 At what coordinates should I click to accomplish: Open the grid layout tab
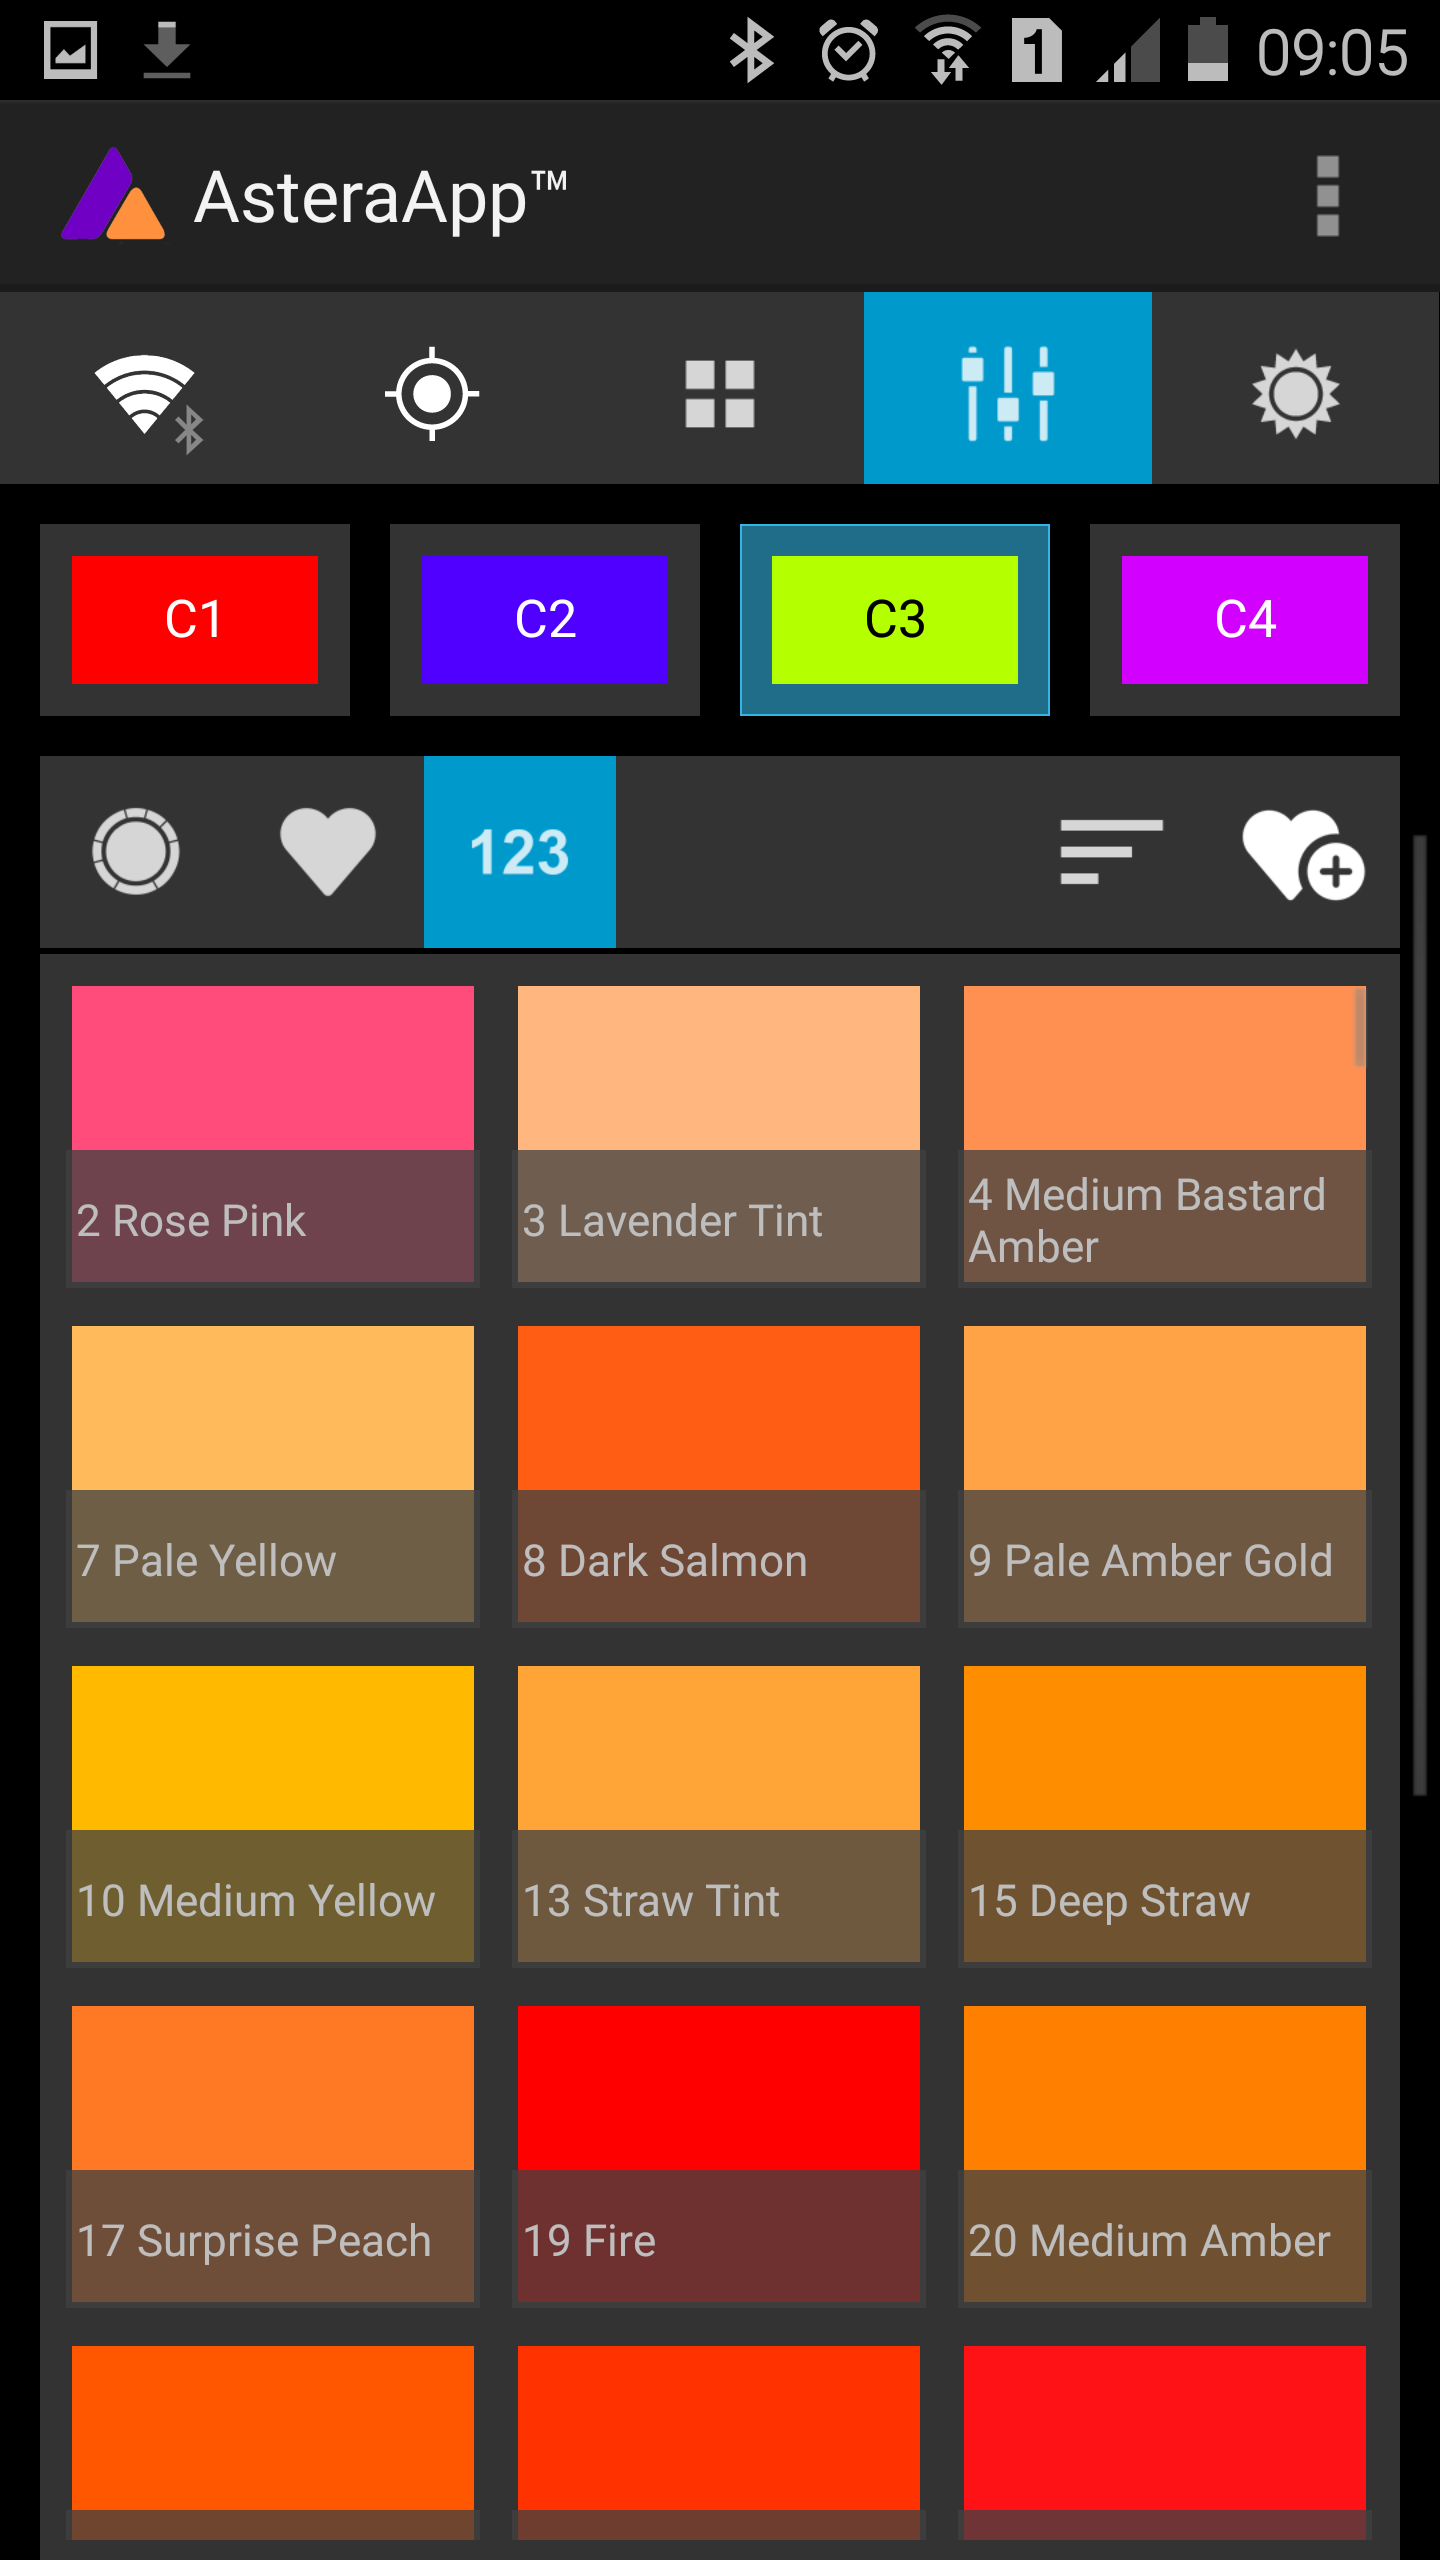click(x=720, y=388)
